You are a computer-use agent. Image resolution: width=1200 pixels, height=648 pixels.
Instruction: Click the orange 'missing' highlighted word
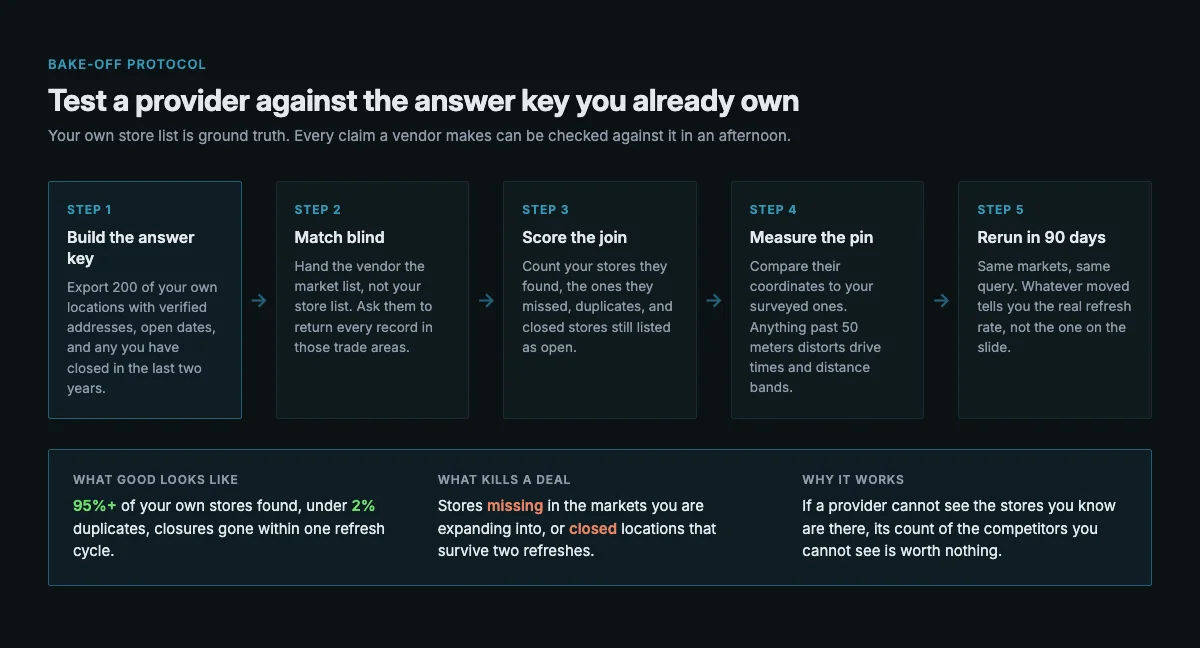[515, 506]
